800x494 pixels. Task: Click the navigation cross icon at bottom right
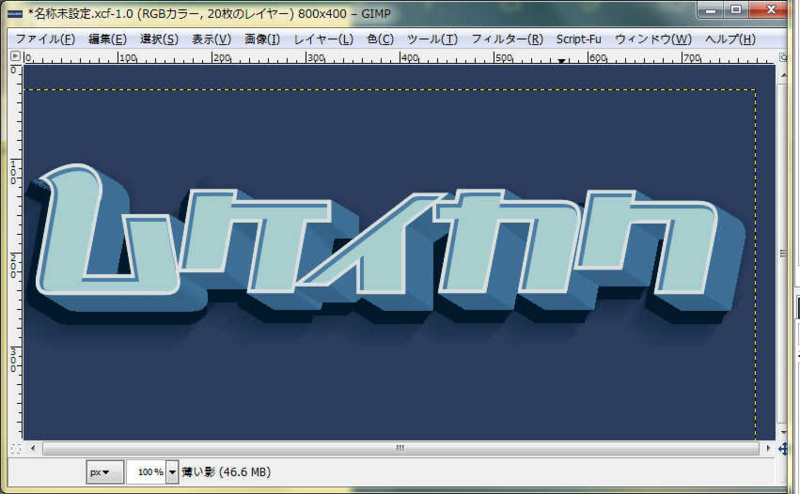click(783, 449)
